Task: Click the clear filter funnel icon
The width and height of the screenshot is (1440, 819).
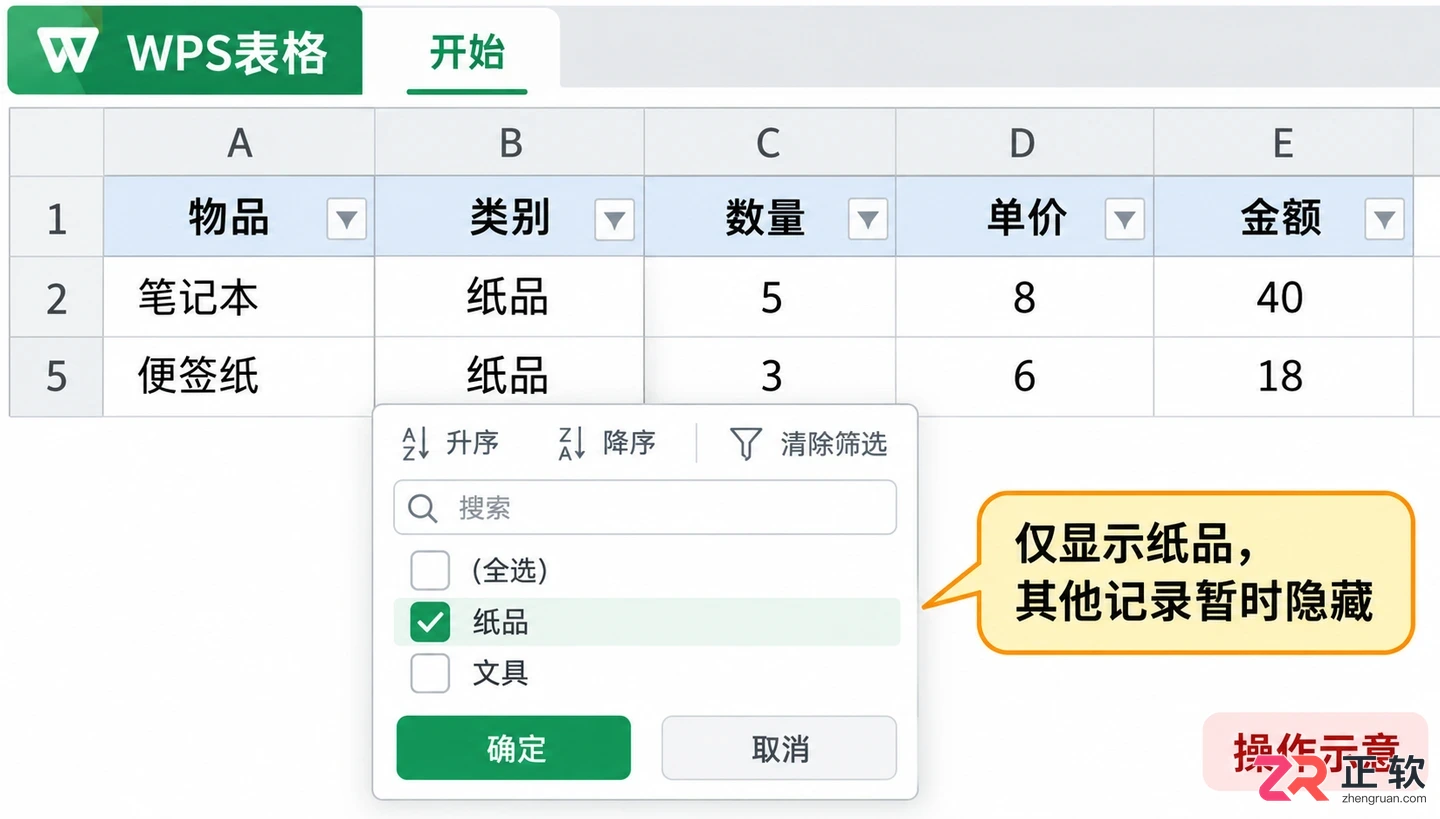Action: pyautogui.click(x=746, y=443)
